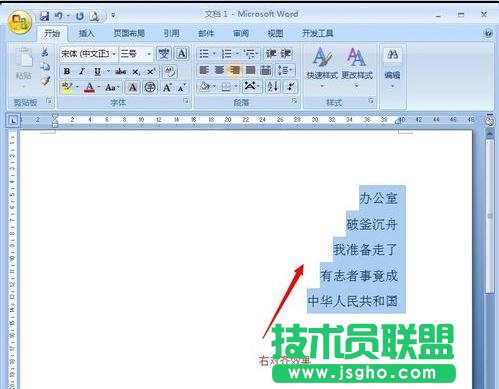Center align the text
The width and height of the screenshot is (499, 389).
pos(219,70)
